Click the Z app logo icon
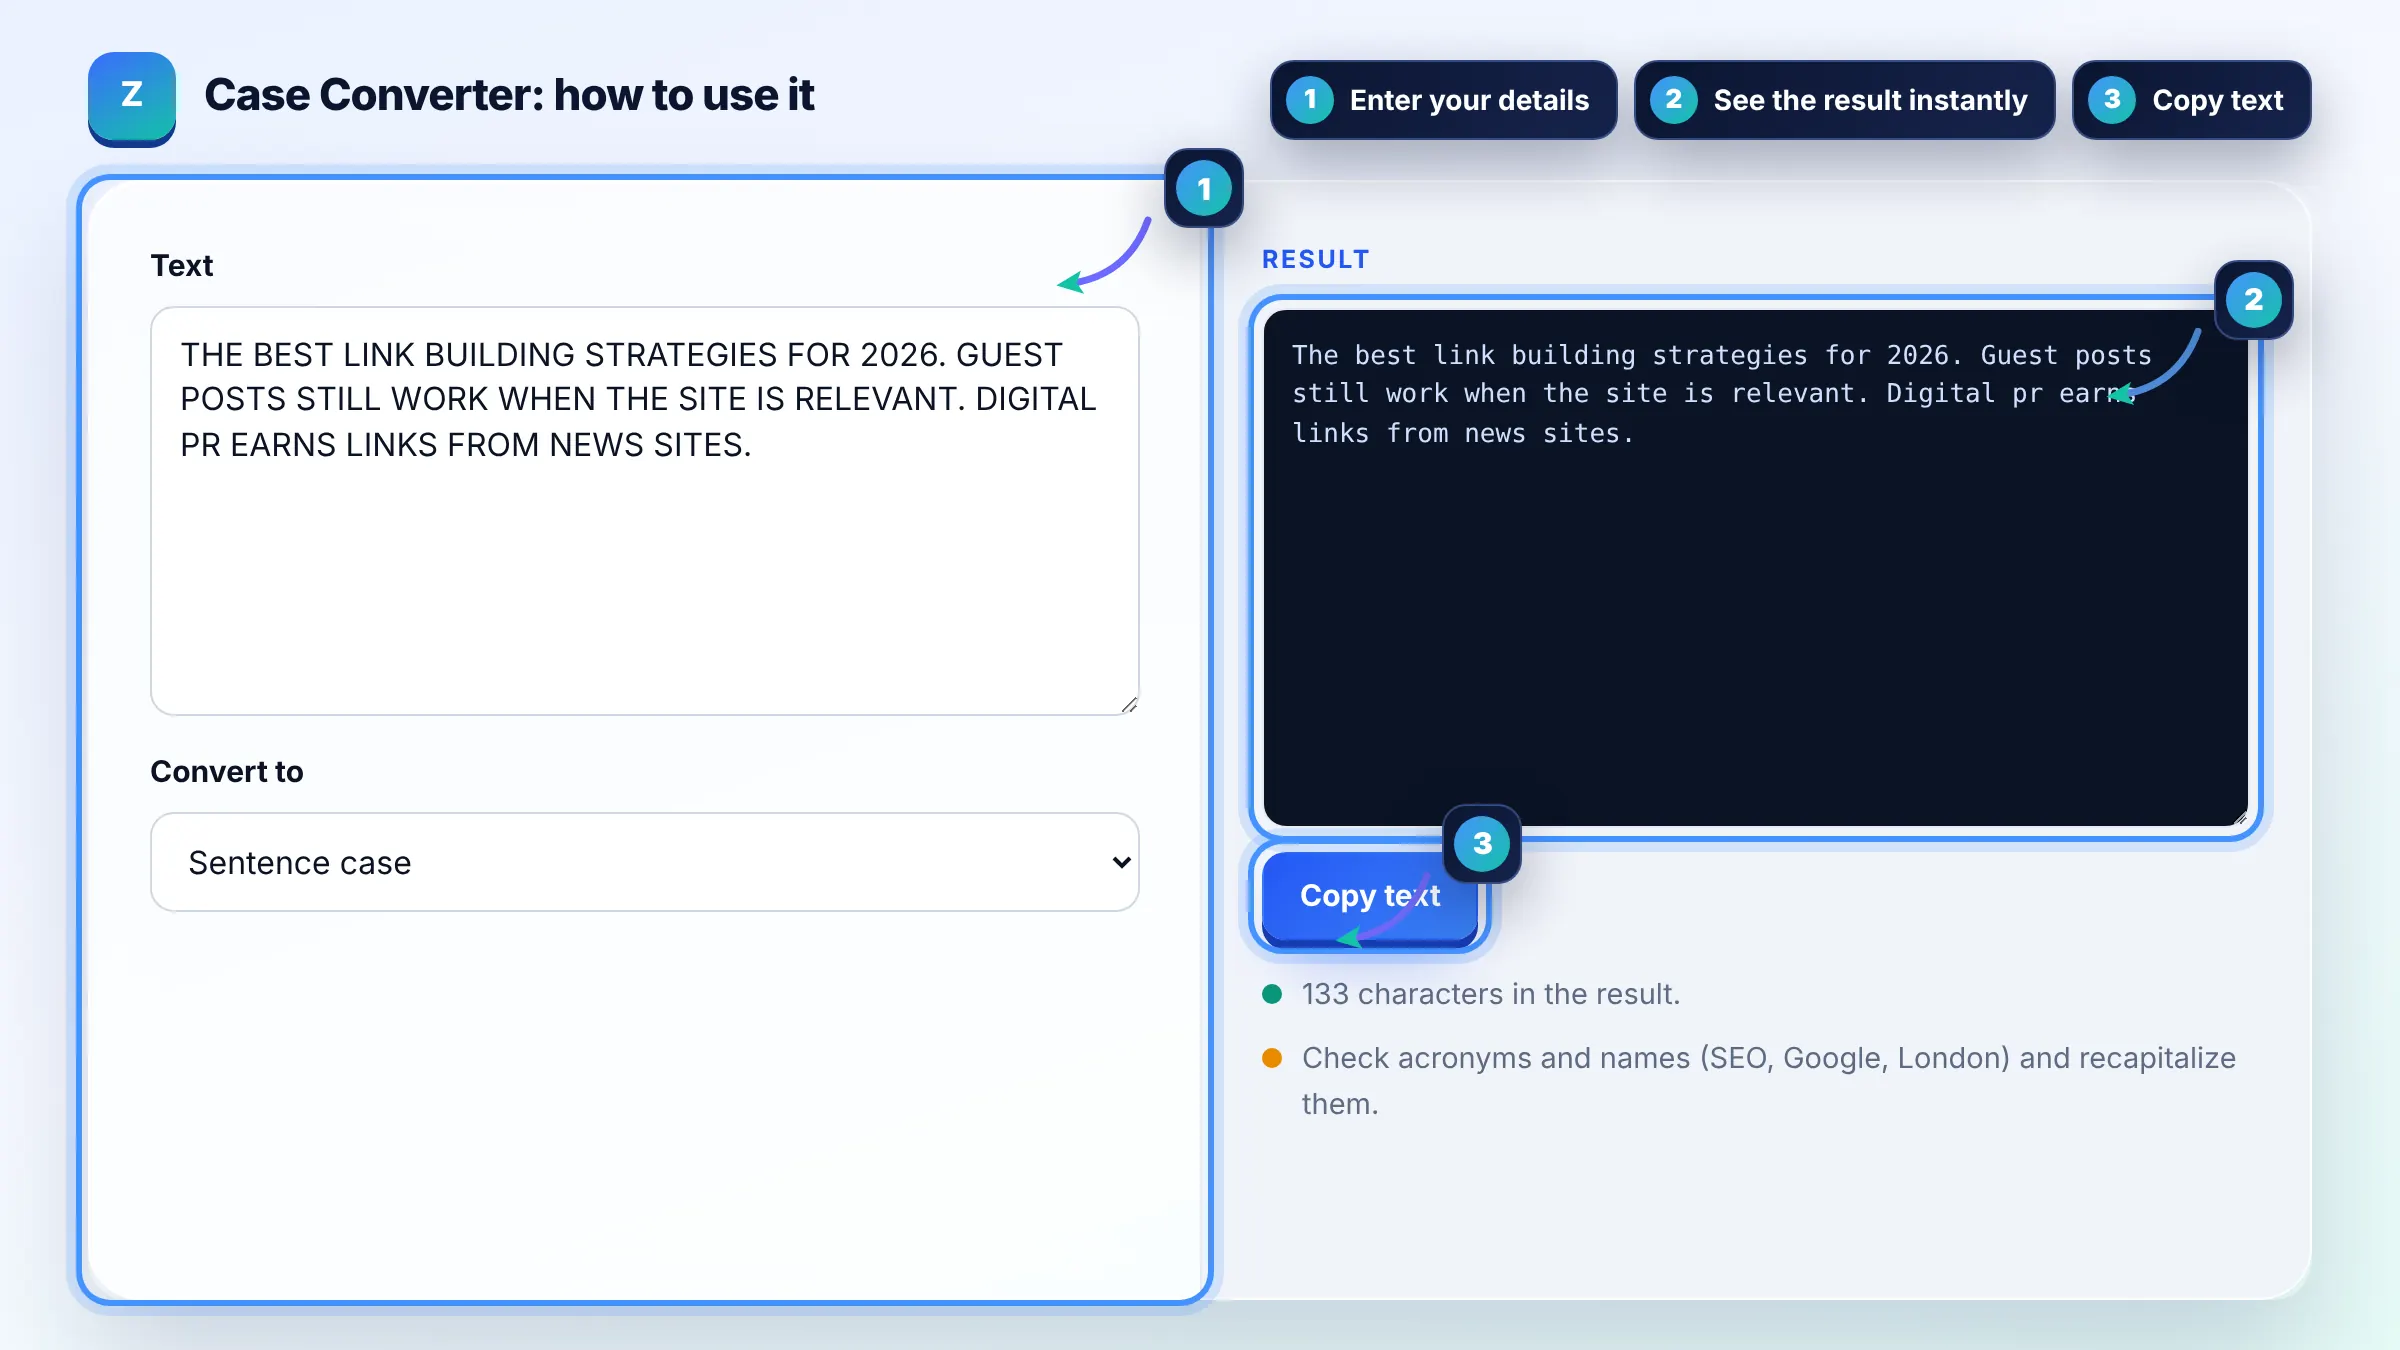Screen dimensions: 2400x1350 coord(132,98)
